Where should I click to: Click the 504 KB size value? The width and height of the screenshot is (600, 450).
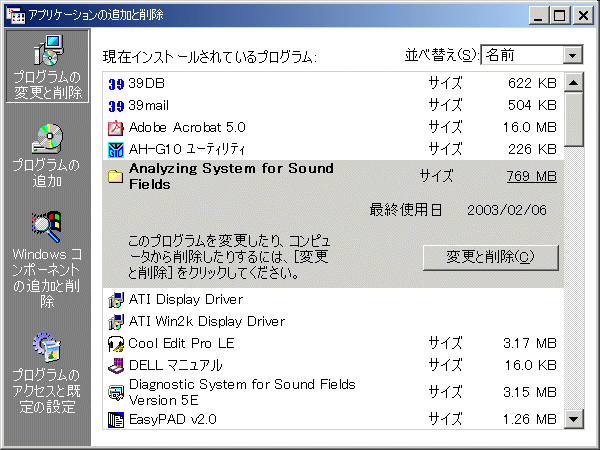point(532,105)
